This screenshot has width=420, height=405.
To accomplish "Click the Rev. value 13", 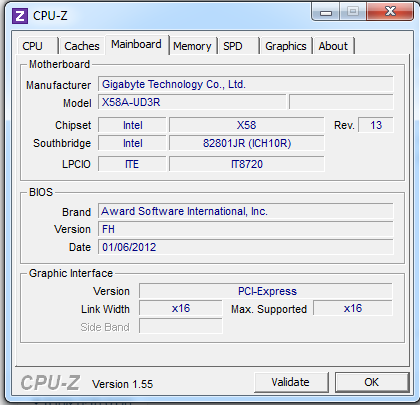I will [376, 125].
